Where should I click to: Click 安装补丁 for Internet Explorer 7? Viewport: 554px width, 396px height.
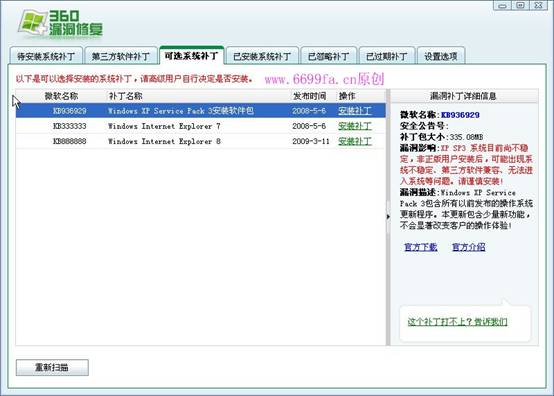point(355,126)
